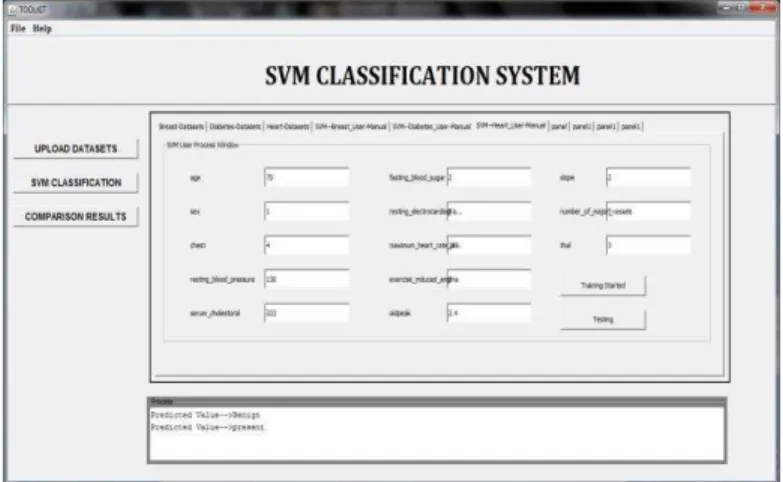Viewport: 783px width, 482px height.
Task: Select the panel tab next to SVM-Heart_User-Manual
Action: point(559,126)
